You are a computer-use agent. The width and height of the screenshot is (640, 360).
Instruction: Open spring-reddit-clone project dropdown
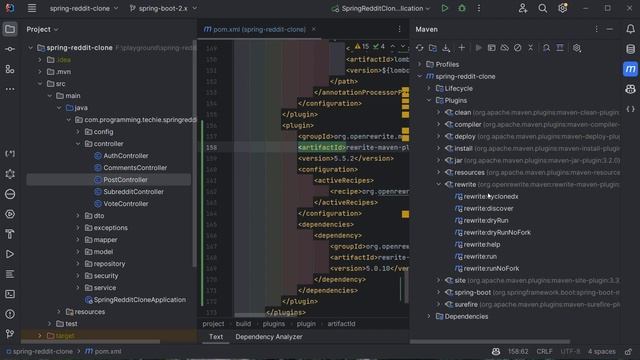pos(84,8)
